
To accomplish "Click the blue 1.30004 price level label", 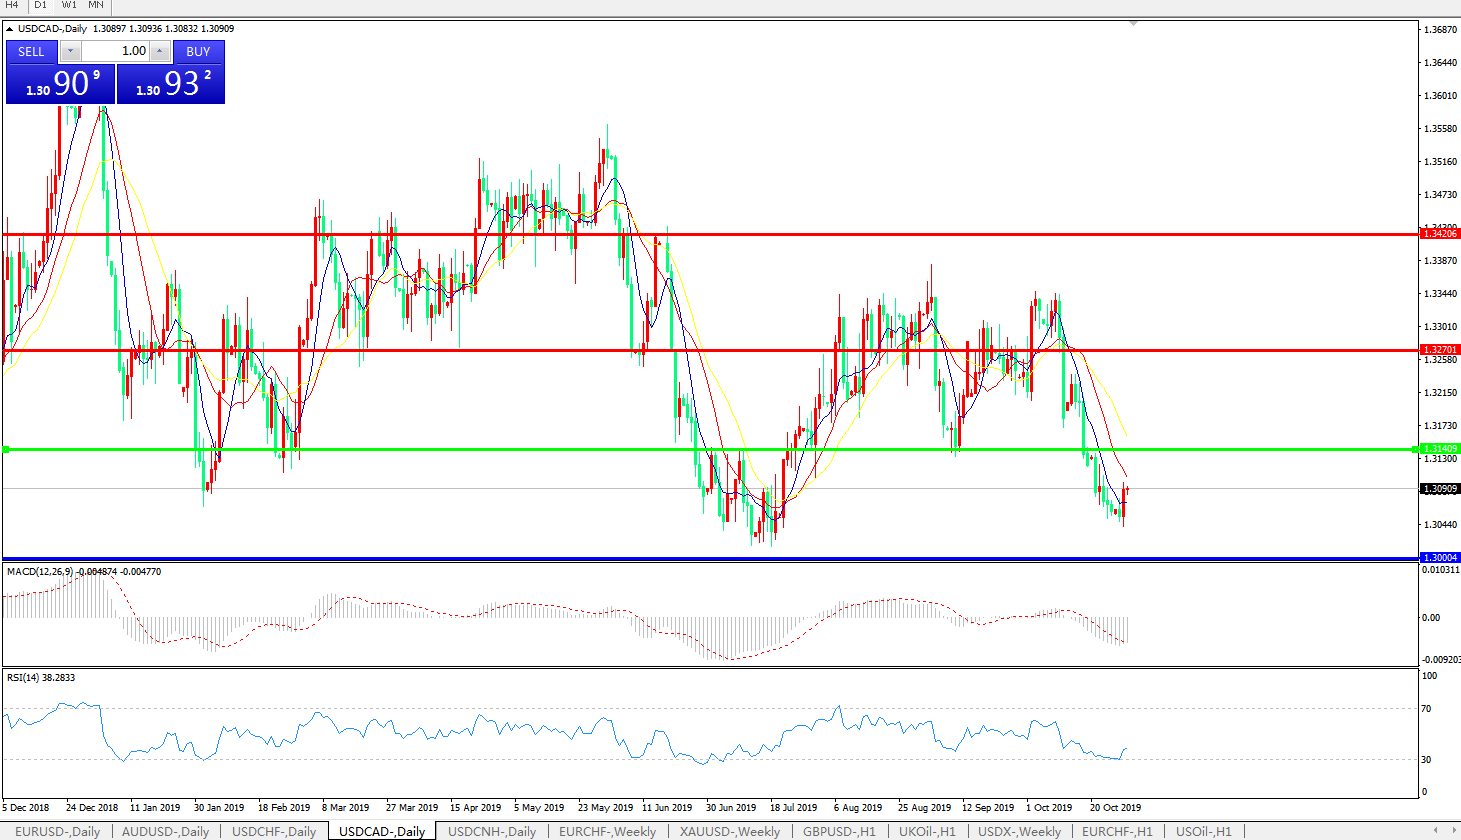I will pos(1440,557).
